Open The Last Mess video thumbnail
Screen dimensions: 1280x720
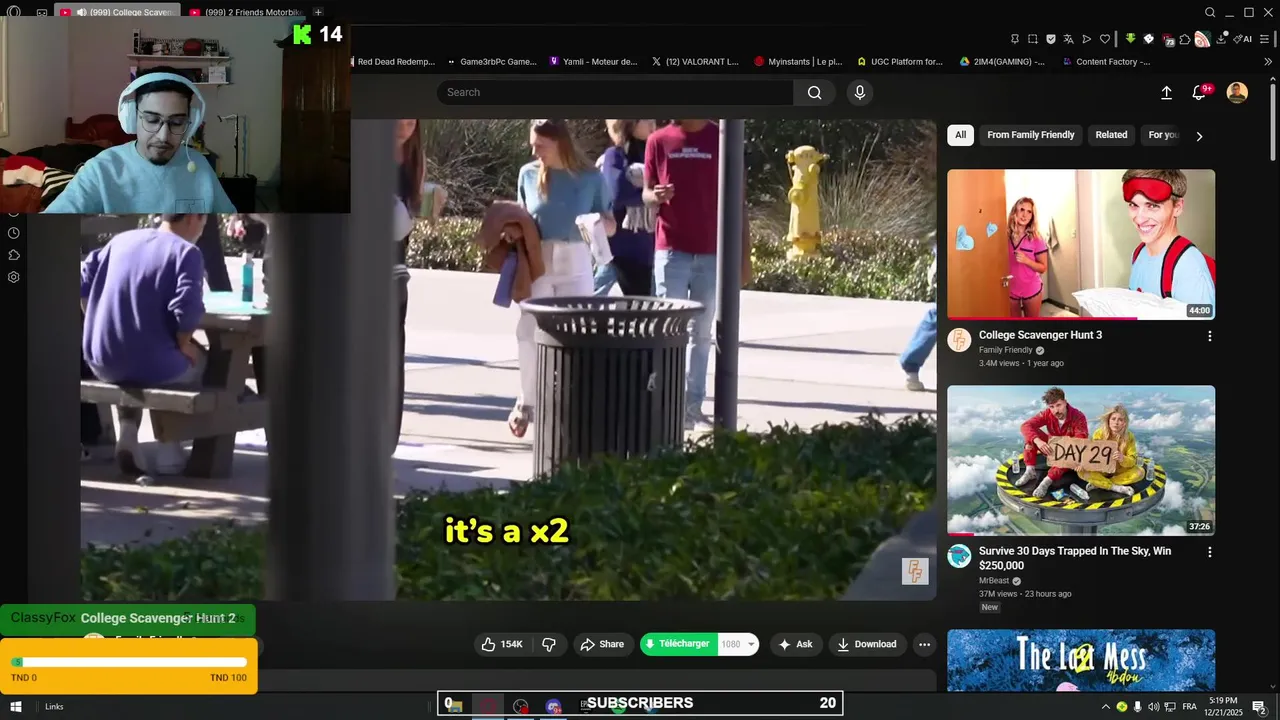(x=1081, y=660)
